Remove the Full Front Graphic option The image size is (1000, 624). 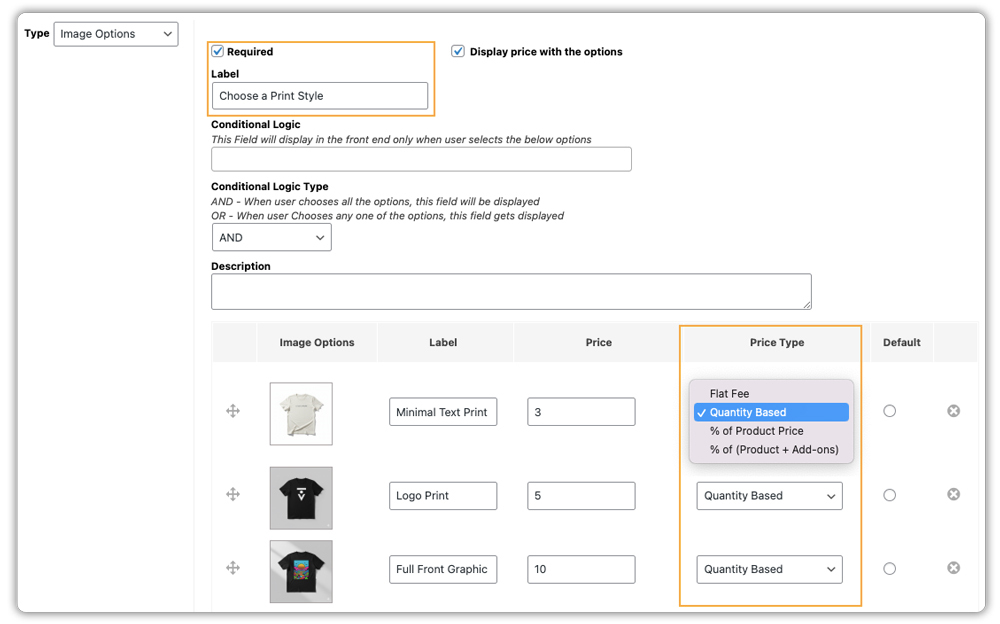[953, 568]
